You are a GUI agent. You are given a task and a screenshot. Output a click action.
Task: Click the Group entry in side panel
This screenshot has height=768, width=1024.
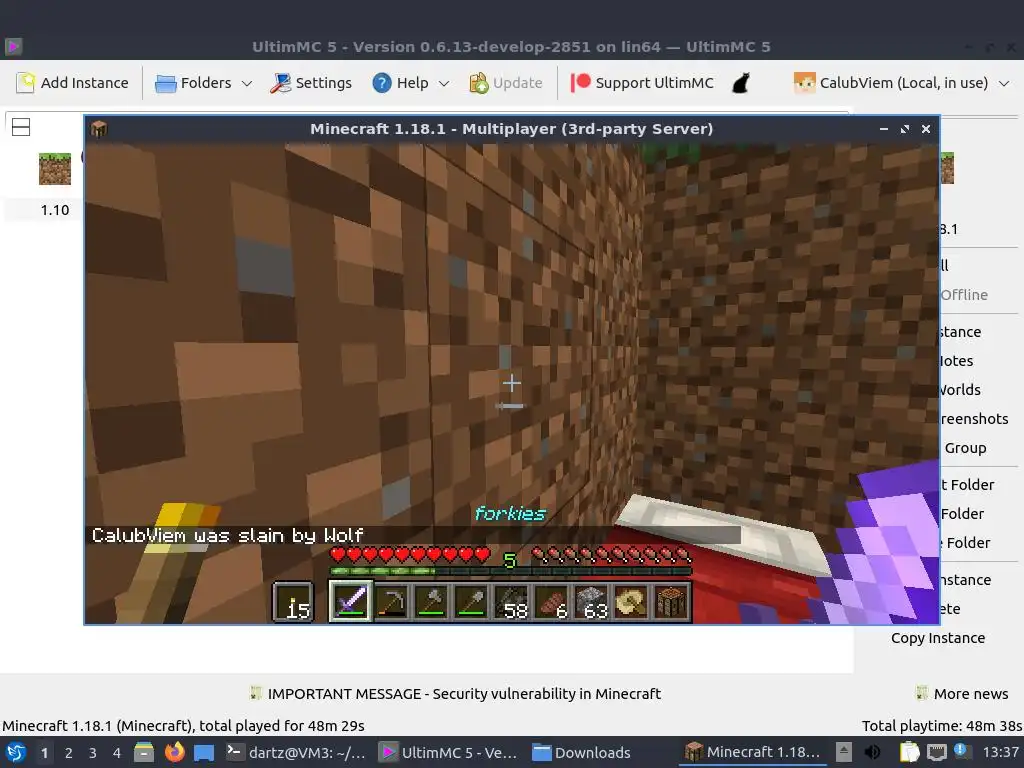[x=965, y=448]
